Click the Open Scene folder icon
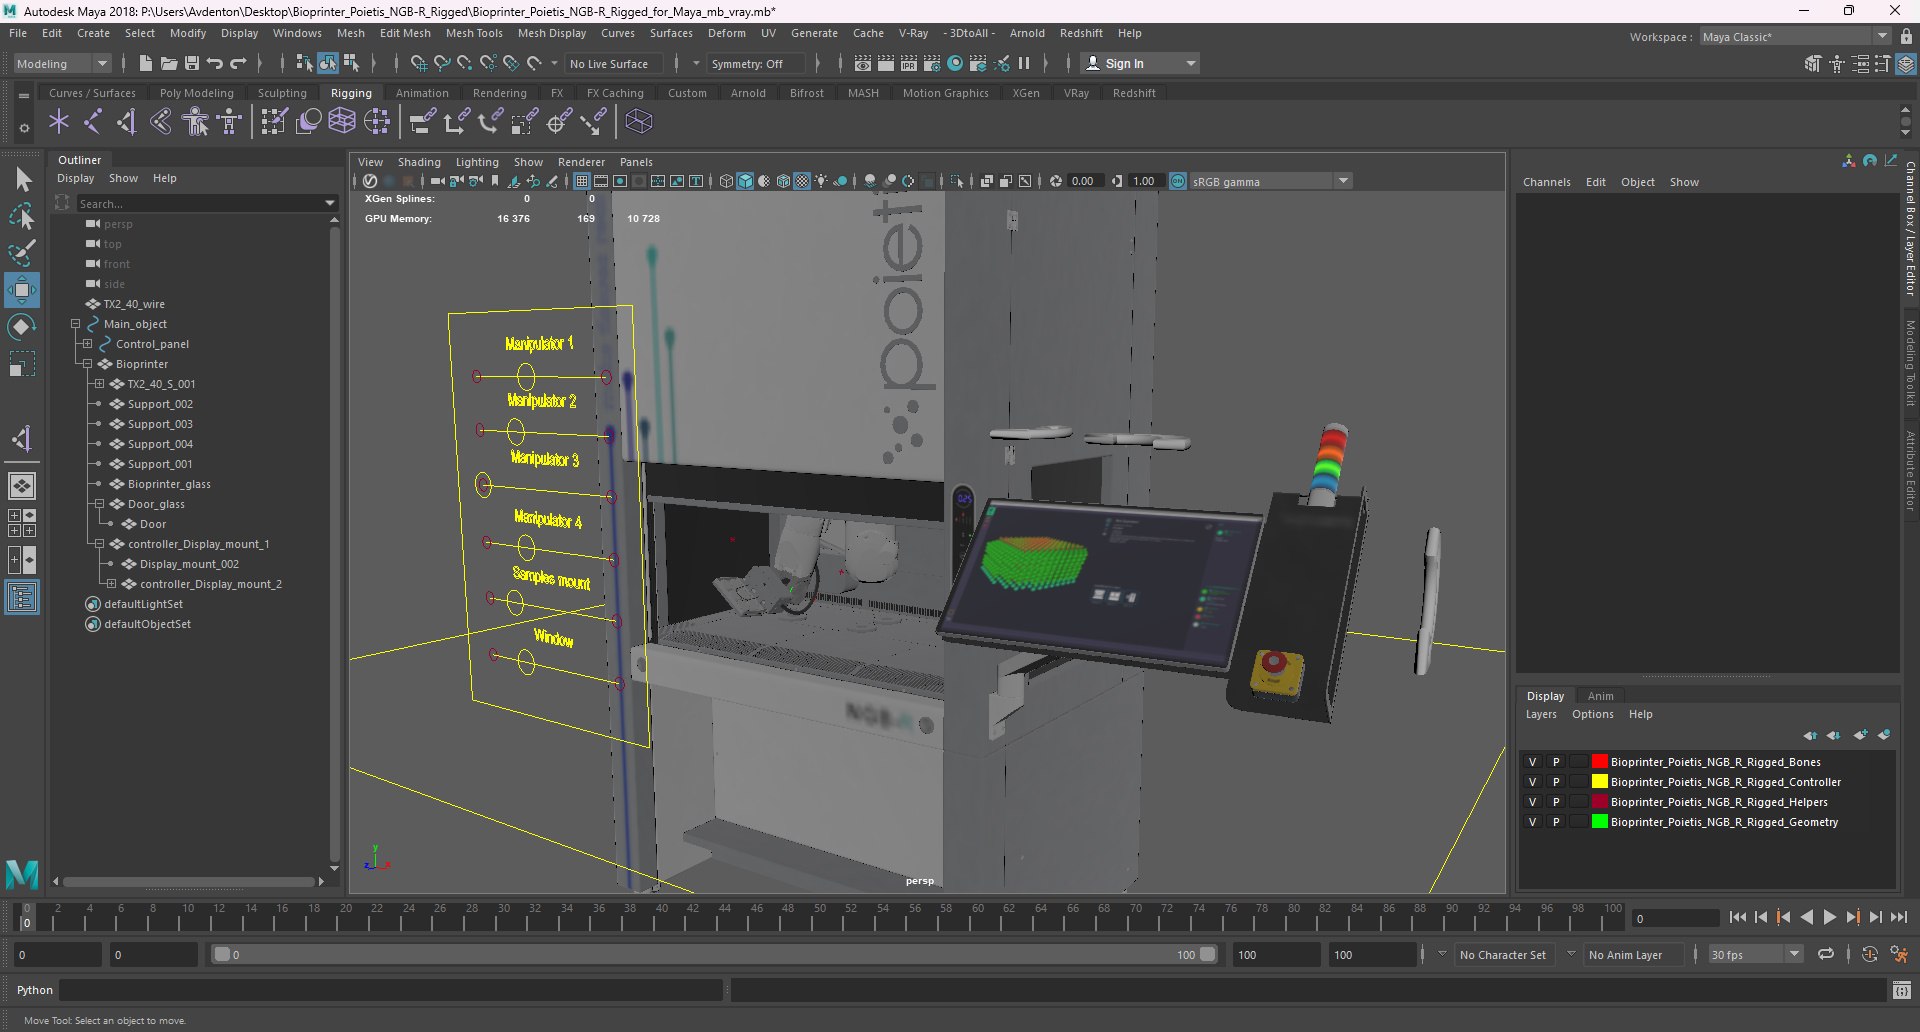This screenshot has height=1032, width=1920. pos(169,63)
